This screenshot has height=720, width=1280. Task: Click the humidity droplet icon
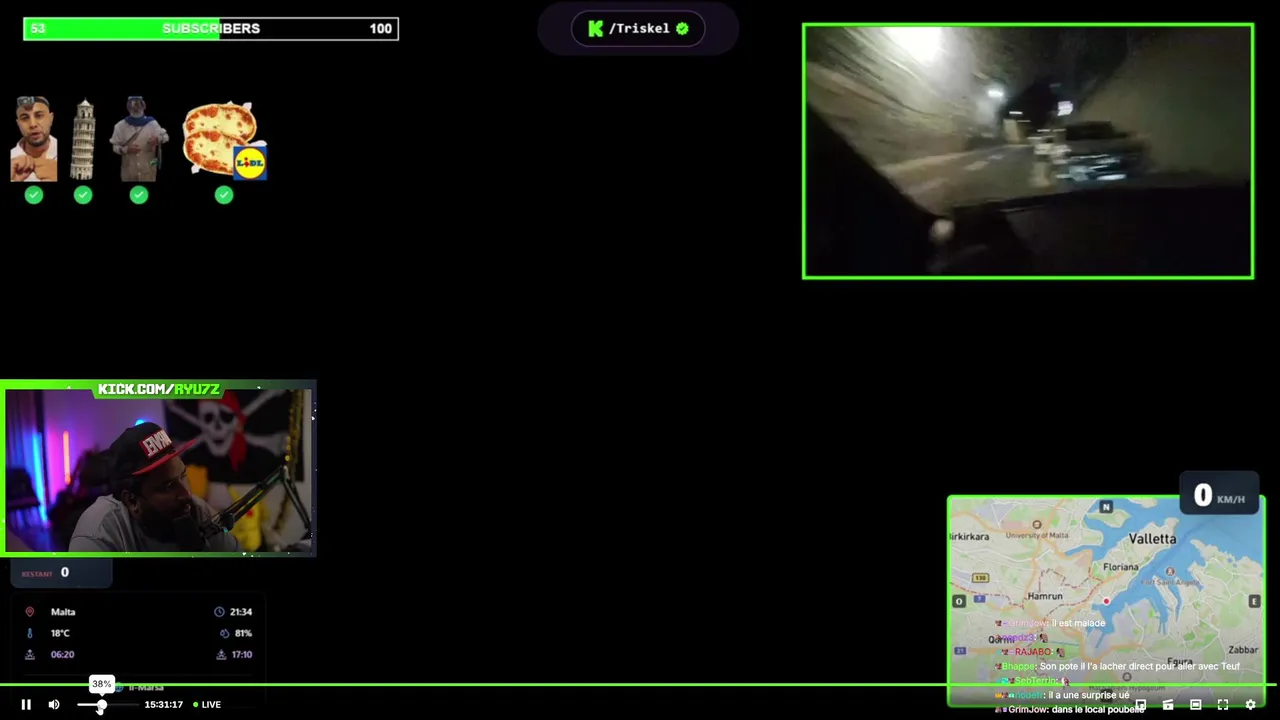point(224,633)
